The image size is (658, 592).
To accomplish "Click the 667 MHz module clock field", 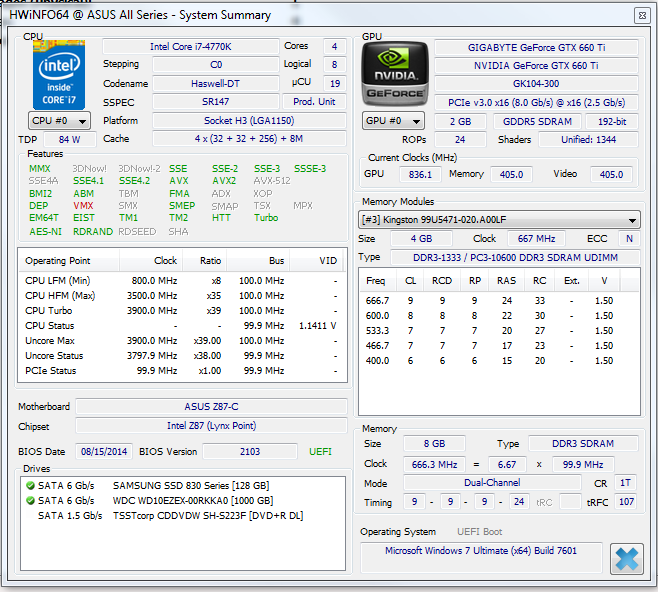I will [x=536, y=239].
